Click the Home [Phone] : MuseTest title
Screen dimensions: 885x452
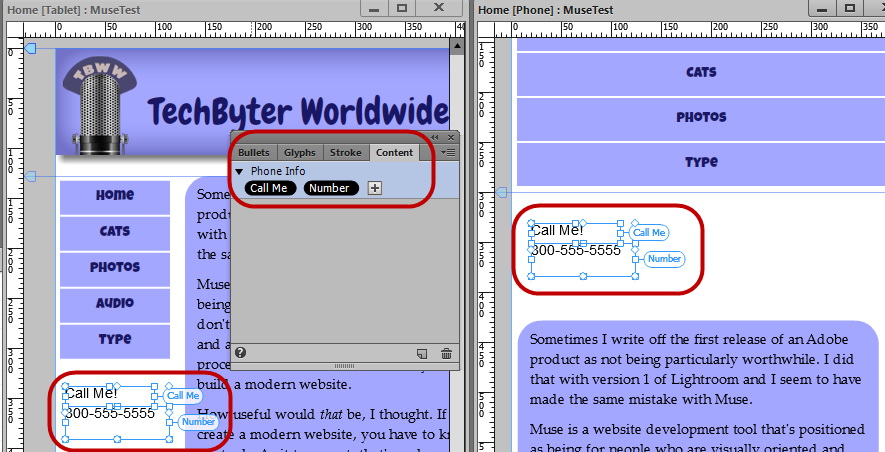tap(545, 10)
